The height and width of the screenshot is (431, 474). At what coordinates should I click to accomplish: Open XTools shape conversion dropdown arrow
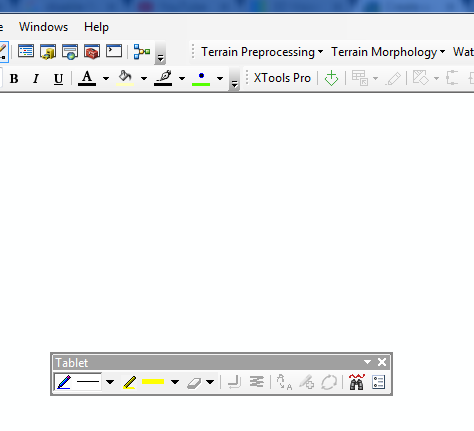click(436, 79)
